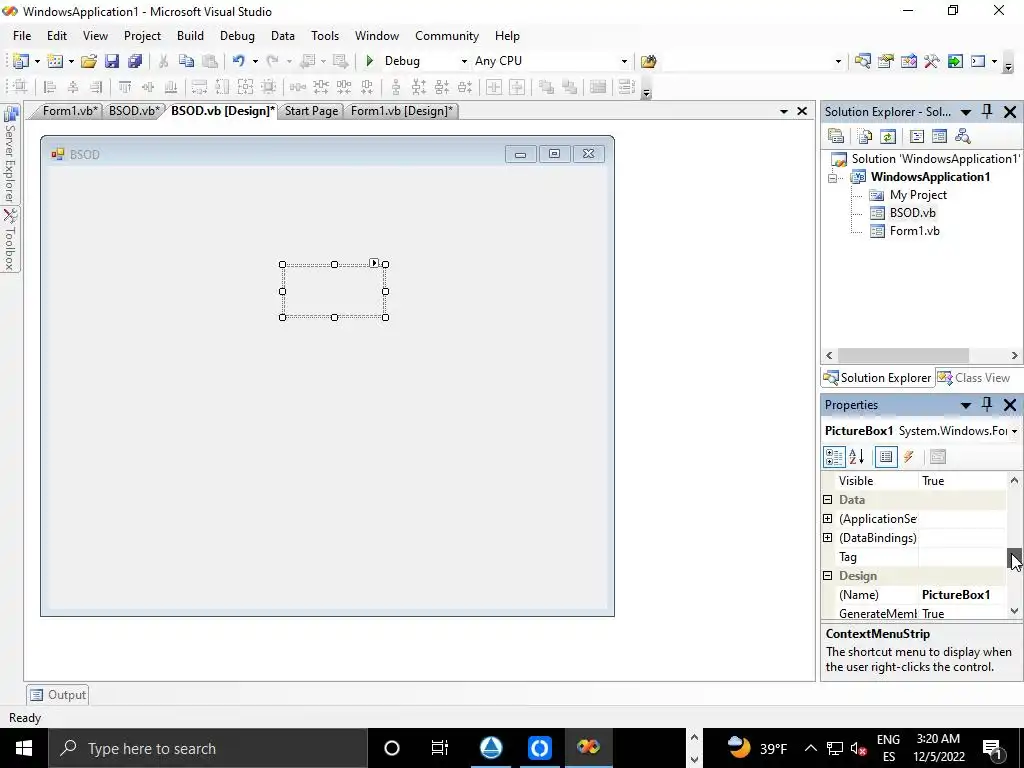Switch to the Class View tab
The image size is (1024, 768).
[974, 378]
